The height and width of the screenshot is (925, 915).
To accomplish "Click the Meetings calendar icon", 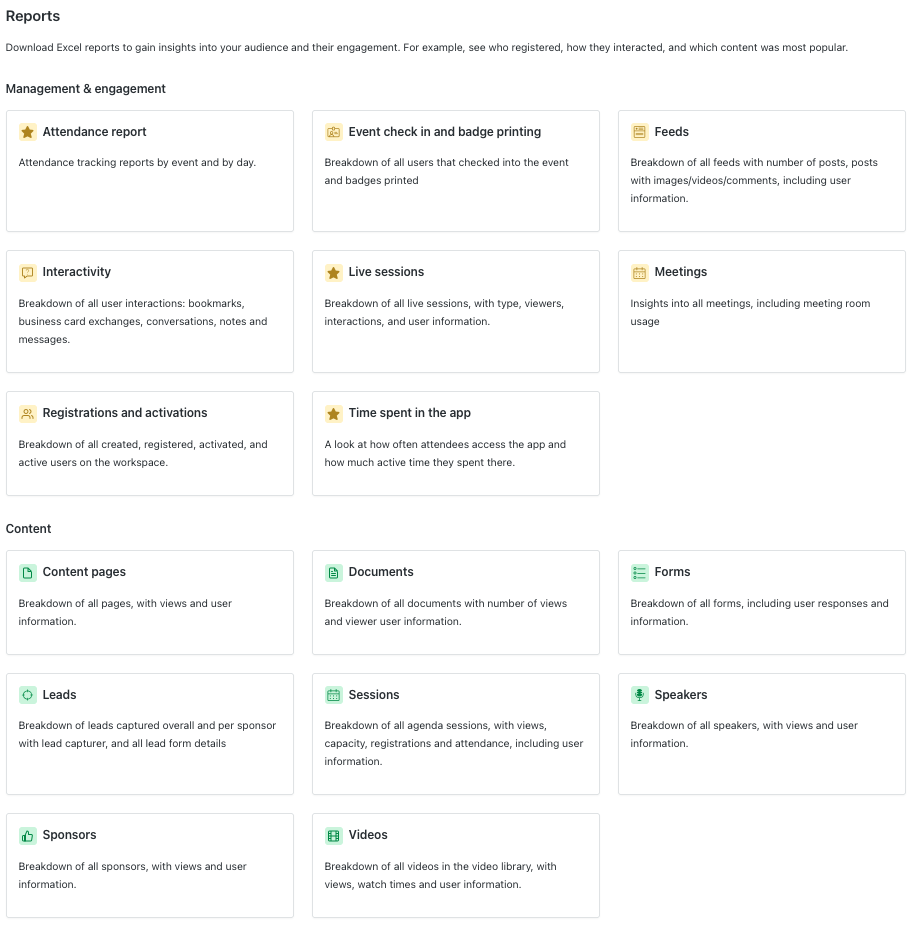I will [639, 273].
